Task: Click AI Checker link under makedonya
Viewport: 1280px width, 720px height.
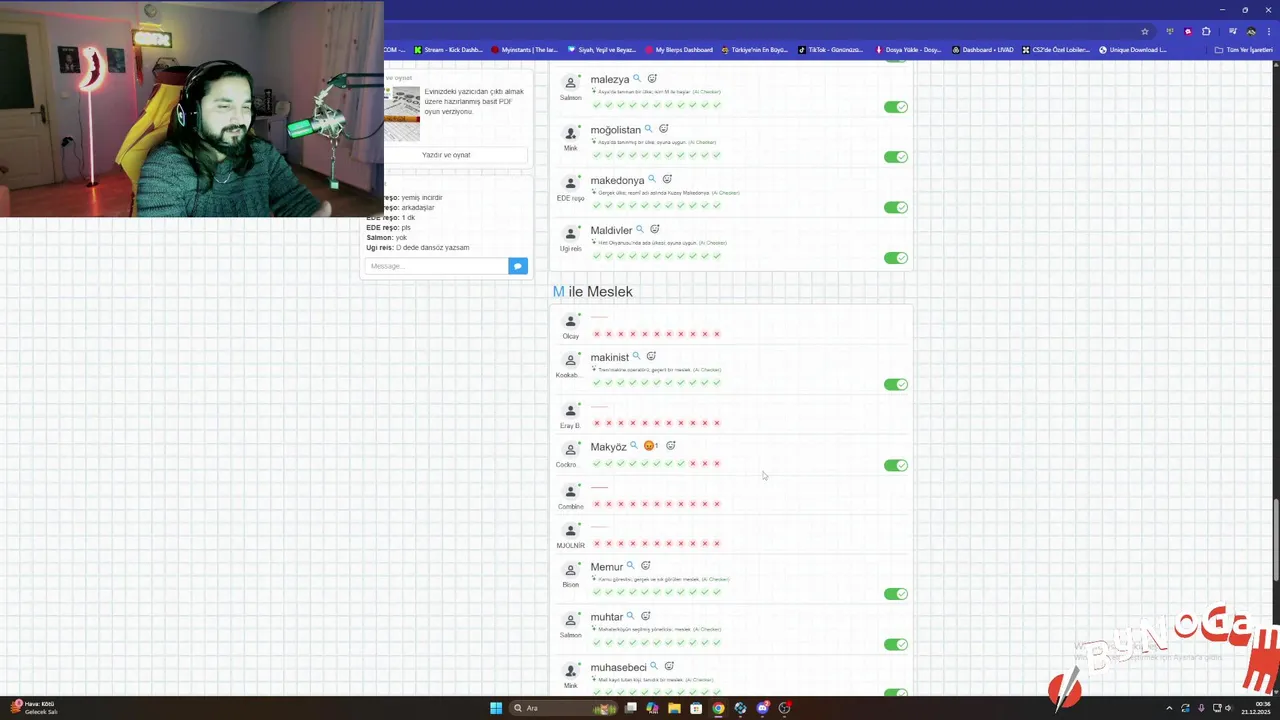Action: pos(725,193)
